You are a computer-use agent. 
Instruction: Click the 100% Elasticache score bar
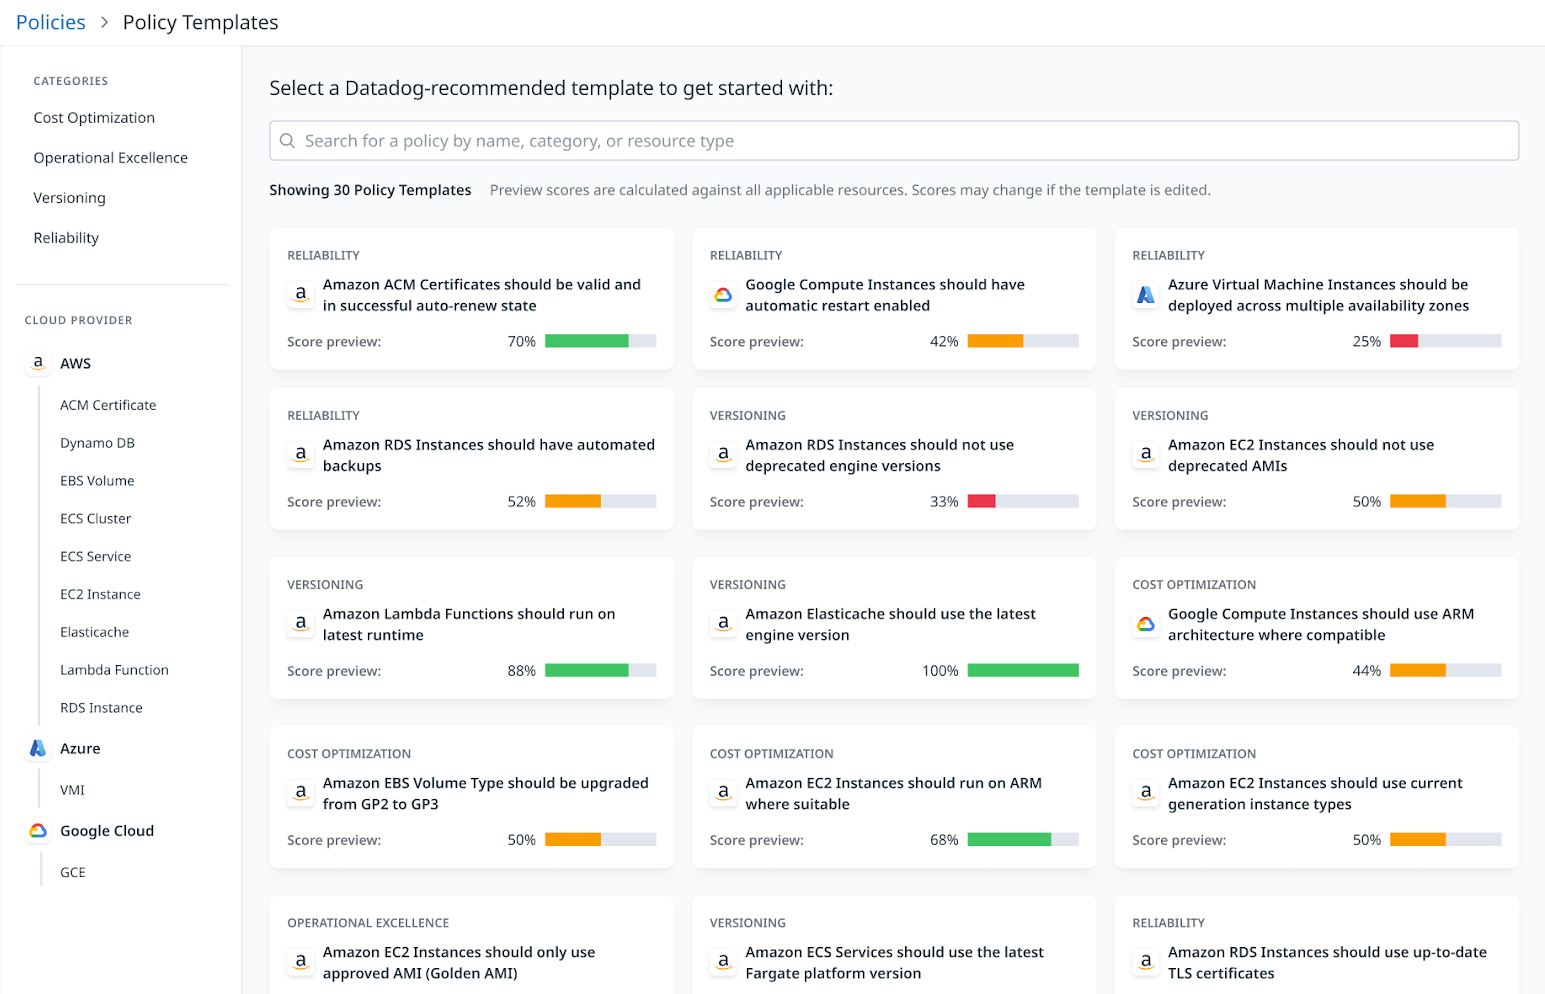pos(1023,671)
